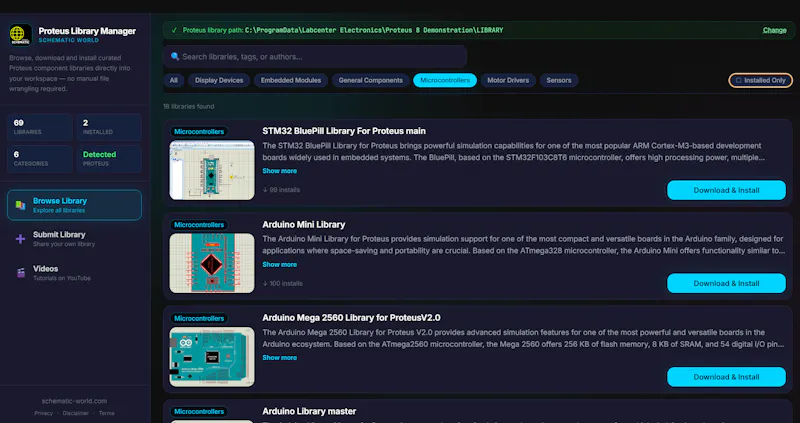Click the green checkmark beside library path
Viewport: 800px width, 423px height.
click(x=174, y=30)
